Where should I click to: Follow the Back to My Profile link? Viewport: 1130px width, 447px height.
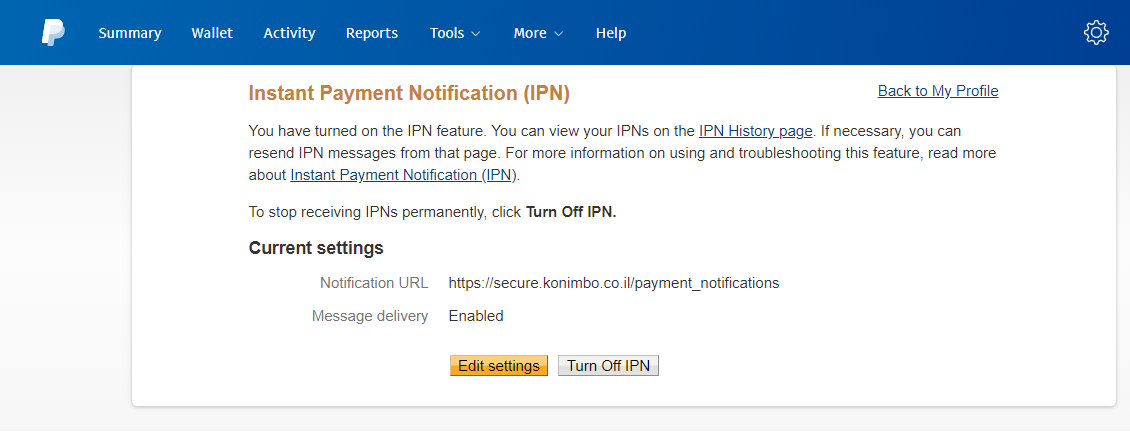pos(938,91)
